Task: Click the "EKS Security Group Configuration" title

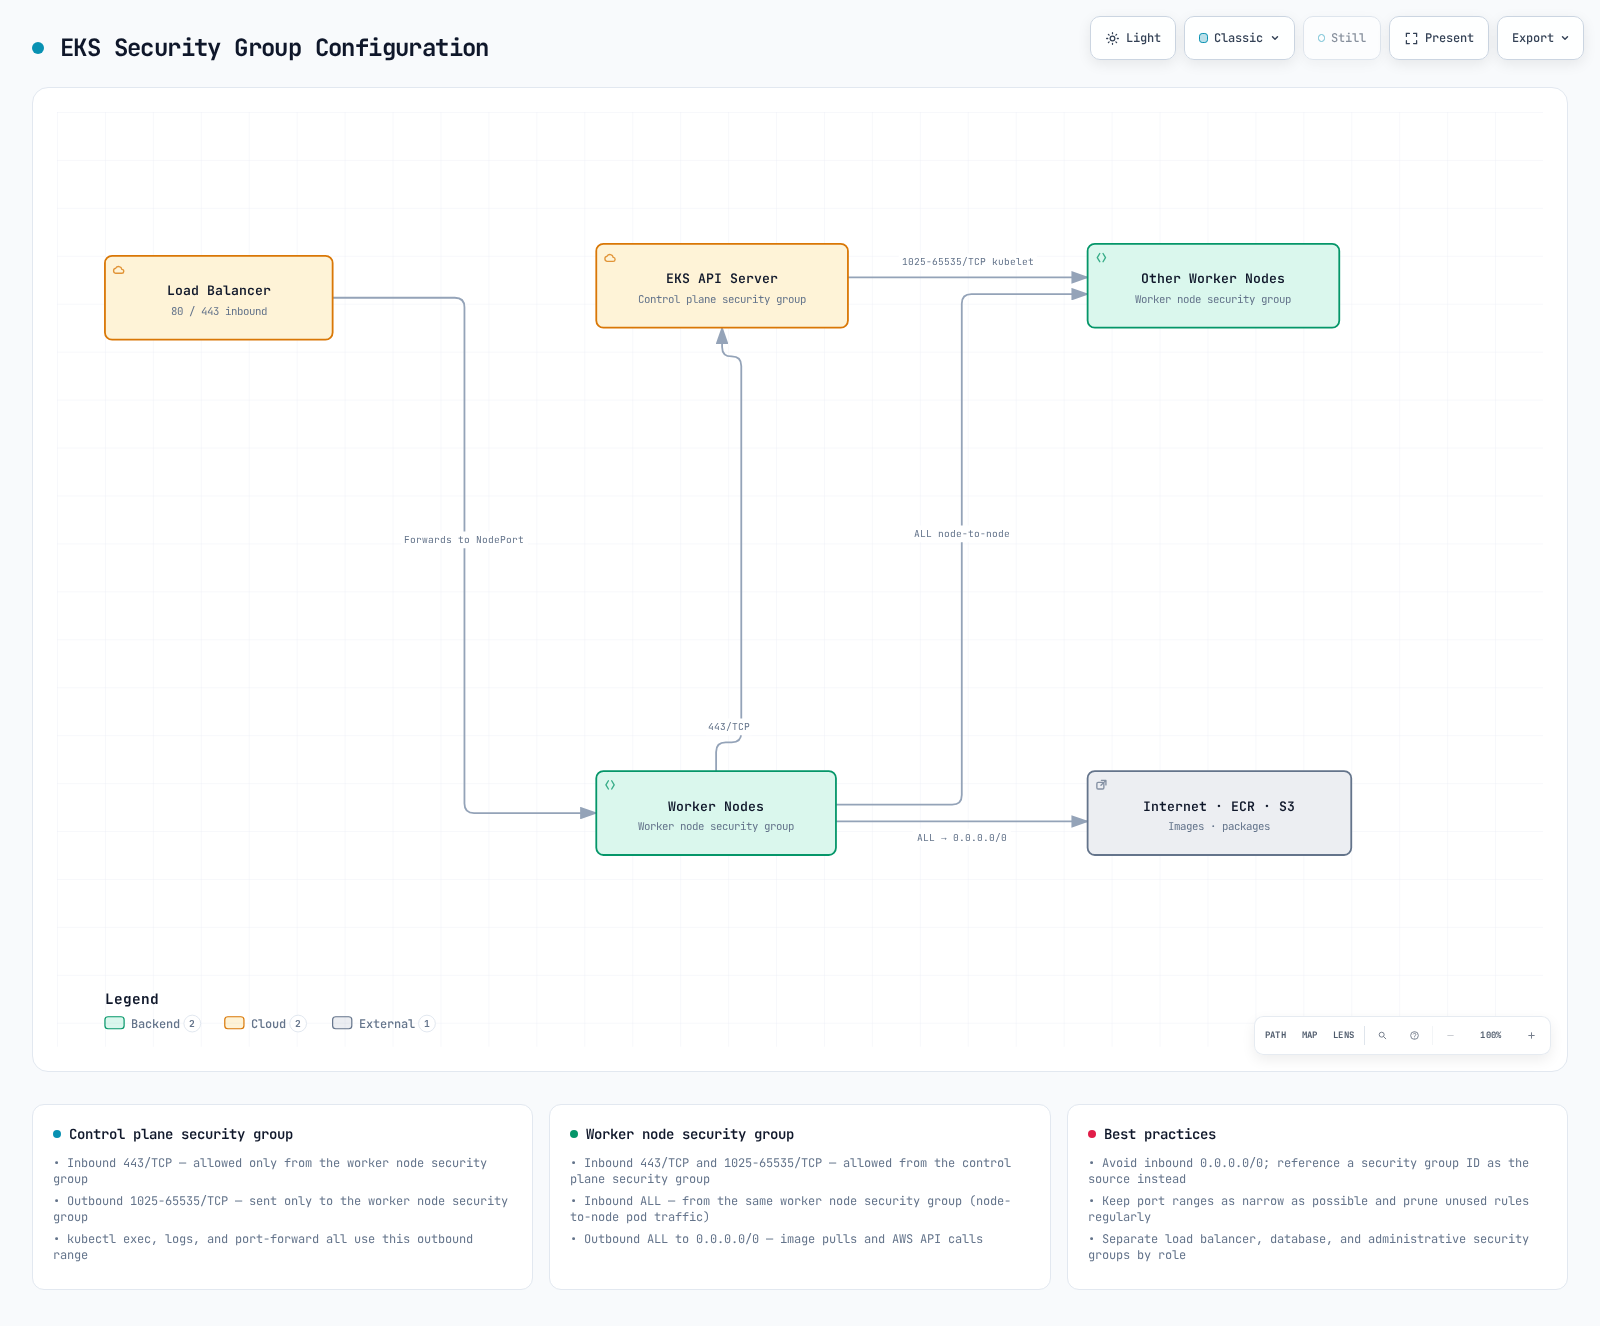Action: click(275, 48)
